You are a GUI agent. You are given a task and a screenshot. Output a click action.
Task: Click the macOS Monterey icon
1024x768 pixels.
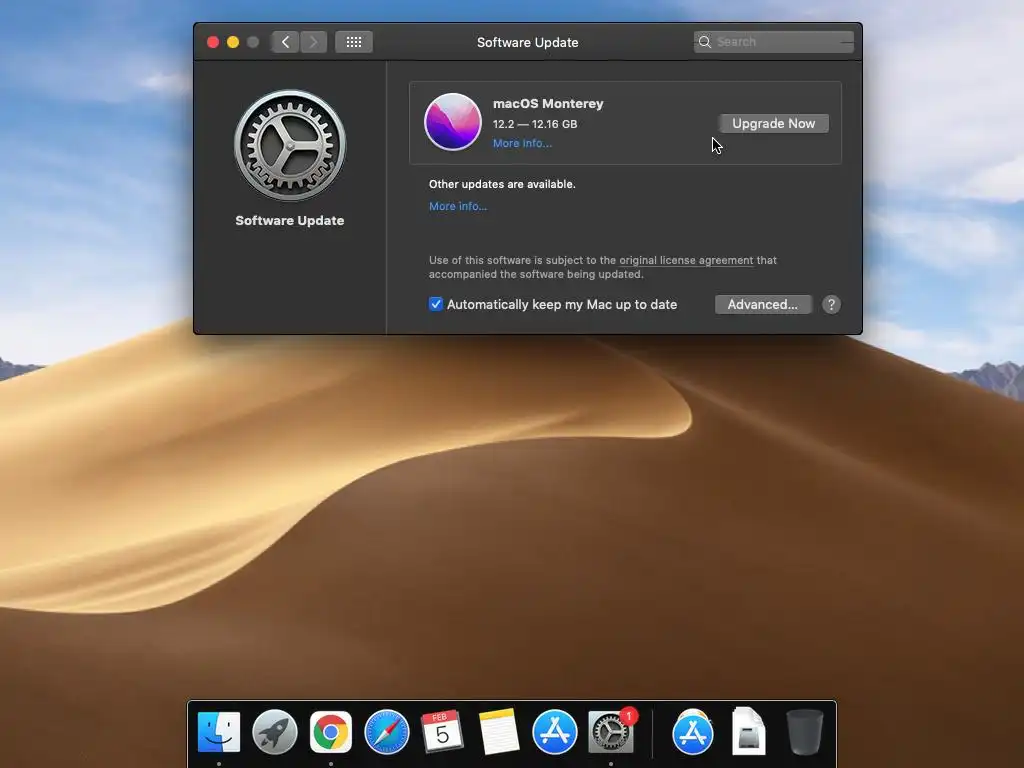[x=453, y=122]
